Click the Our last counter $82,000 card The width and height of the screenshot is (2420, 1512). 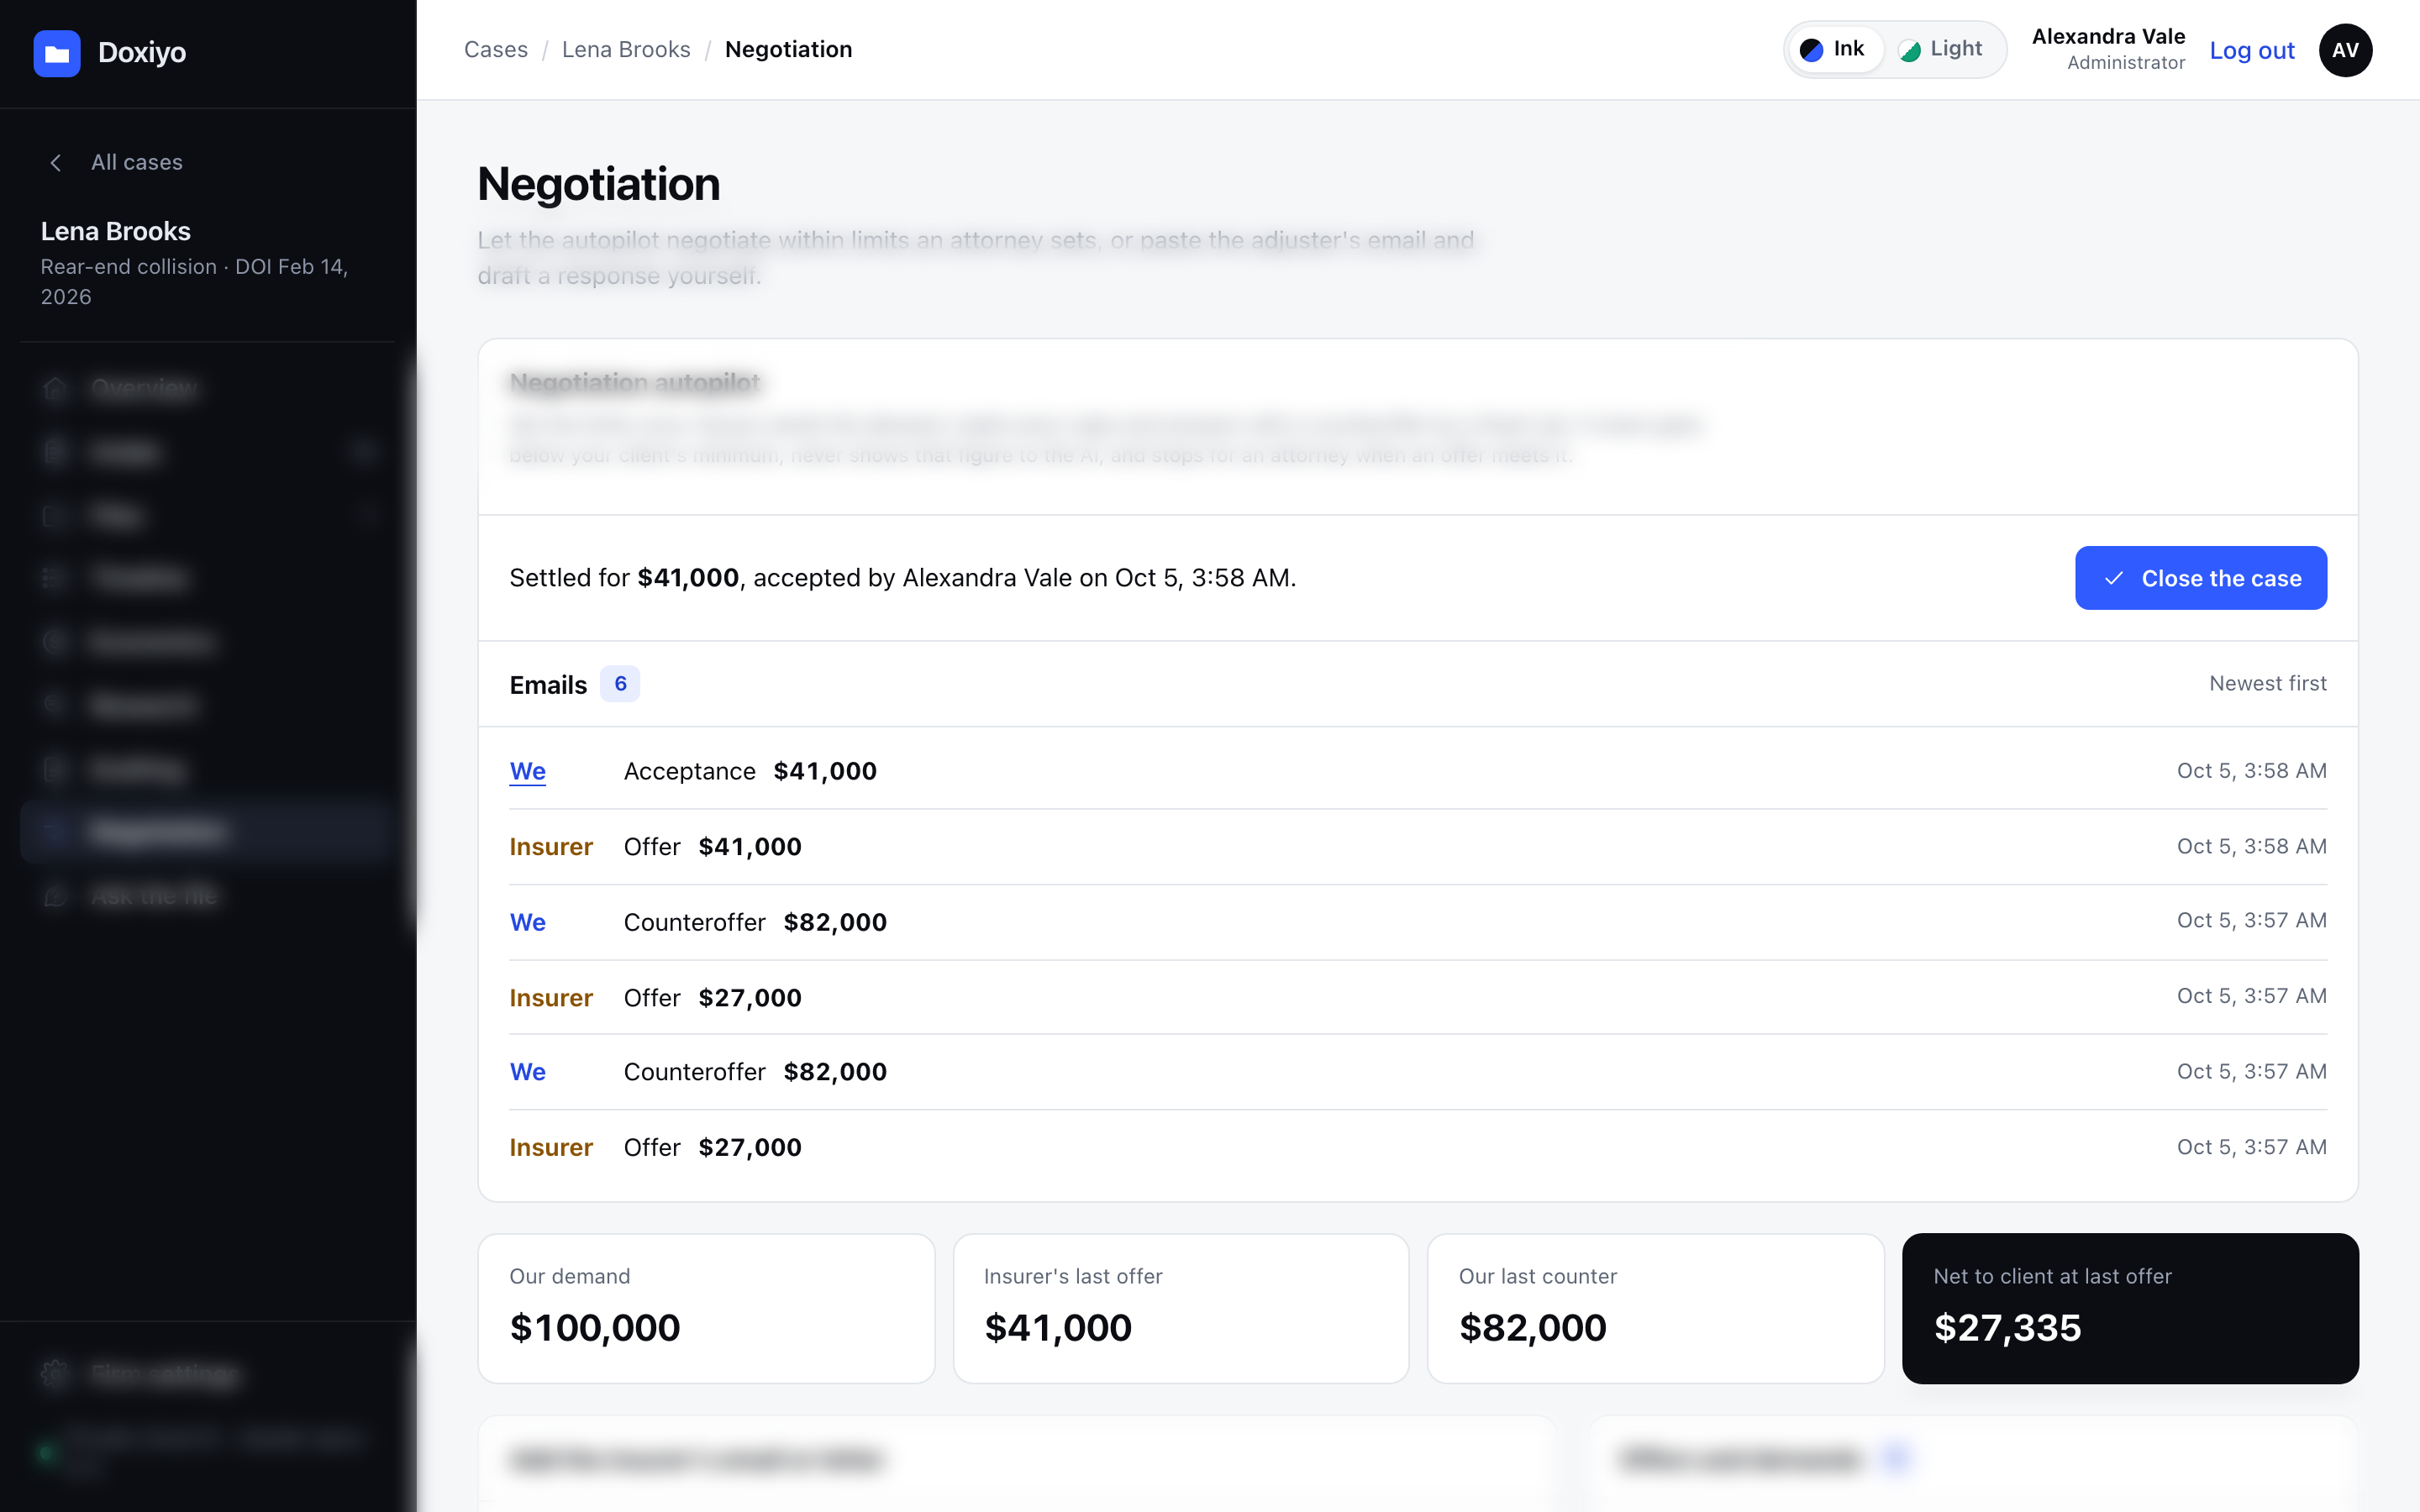click(1656, 1308)
